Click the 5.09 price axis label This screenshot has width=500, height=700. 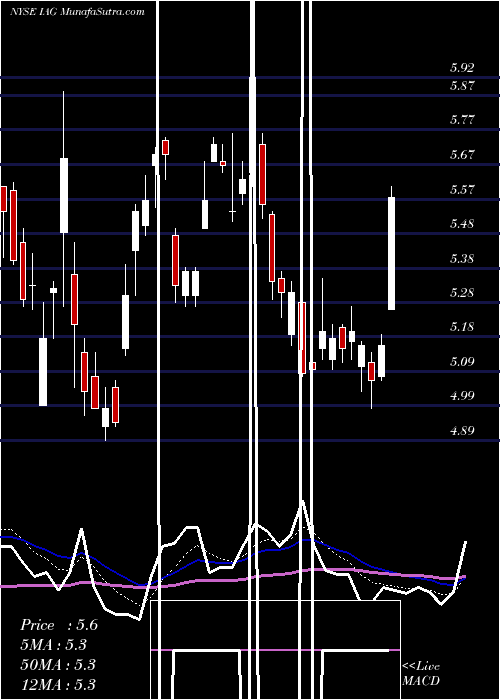pyautogui.click(x=462, y=362)
